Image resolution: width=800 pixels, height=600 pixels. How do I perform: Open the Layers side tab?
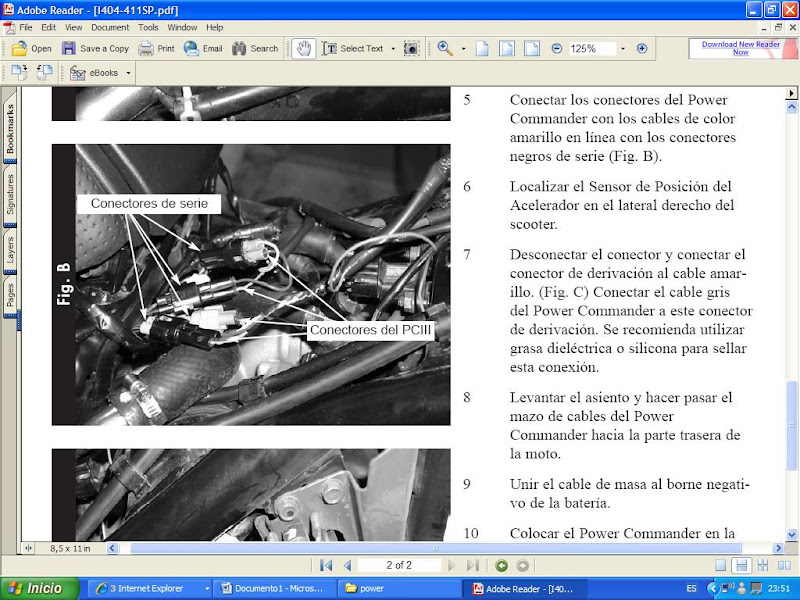[10, 251]
